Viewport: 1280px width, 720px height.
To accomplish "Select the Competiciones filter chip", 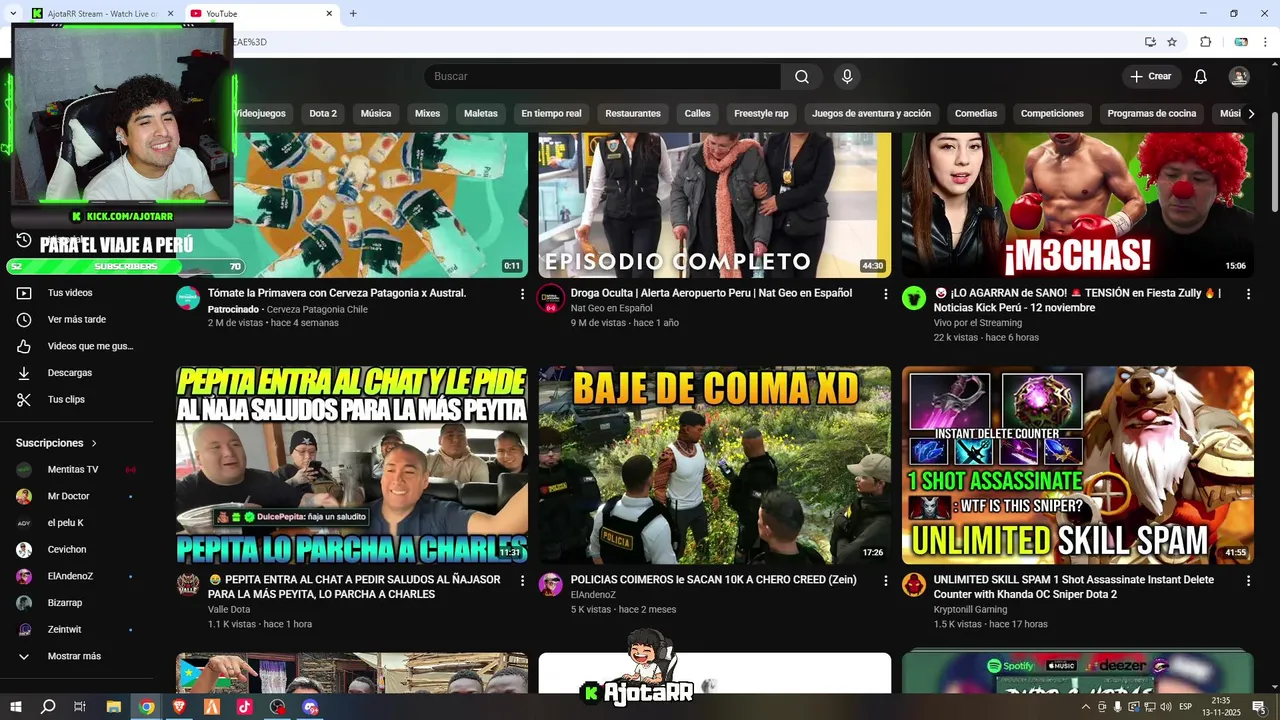I will click(x=1052, y=114).
